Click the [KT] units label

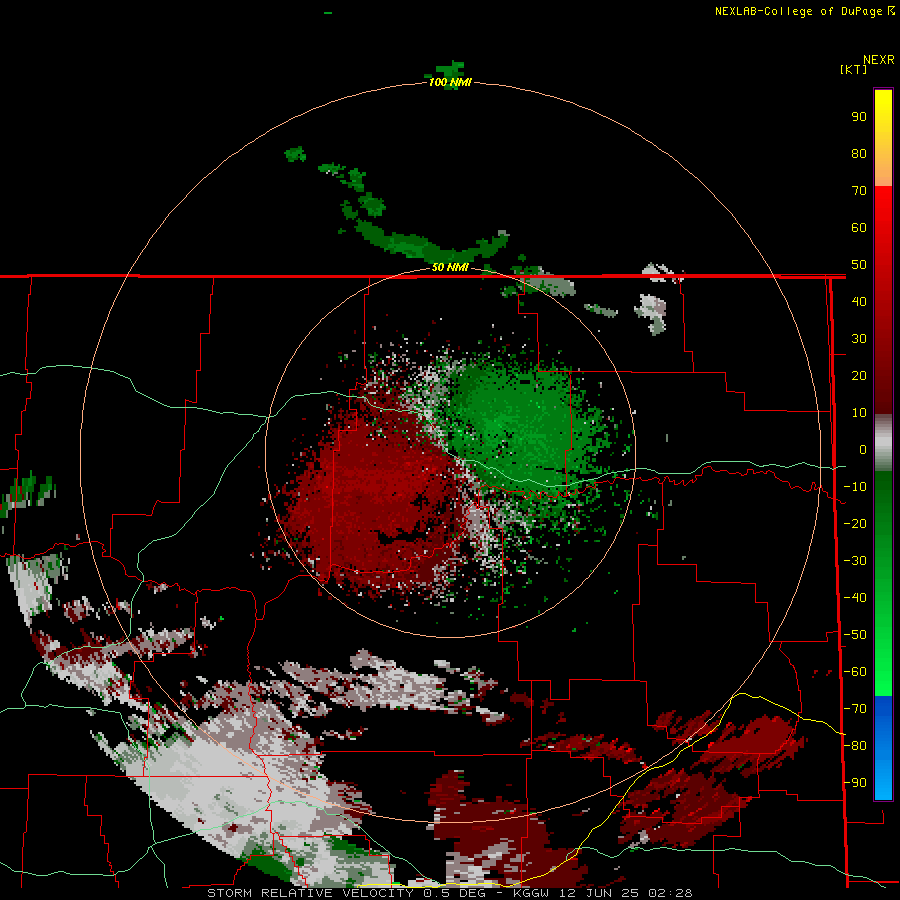click(854, 69)
